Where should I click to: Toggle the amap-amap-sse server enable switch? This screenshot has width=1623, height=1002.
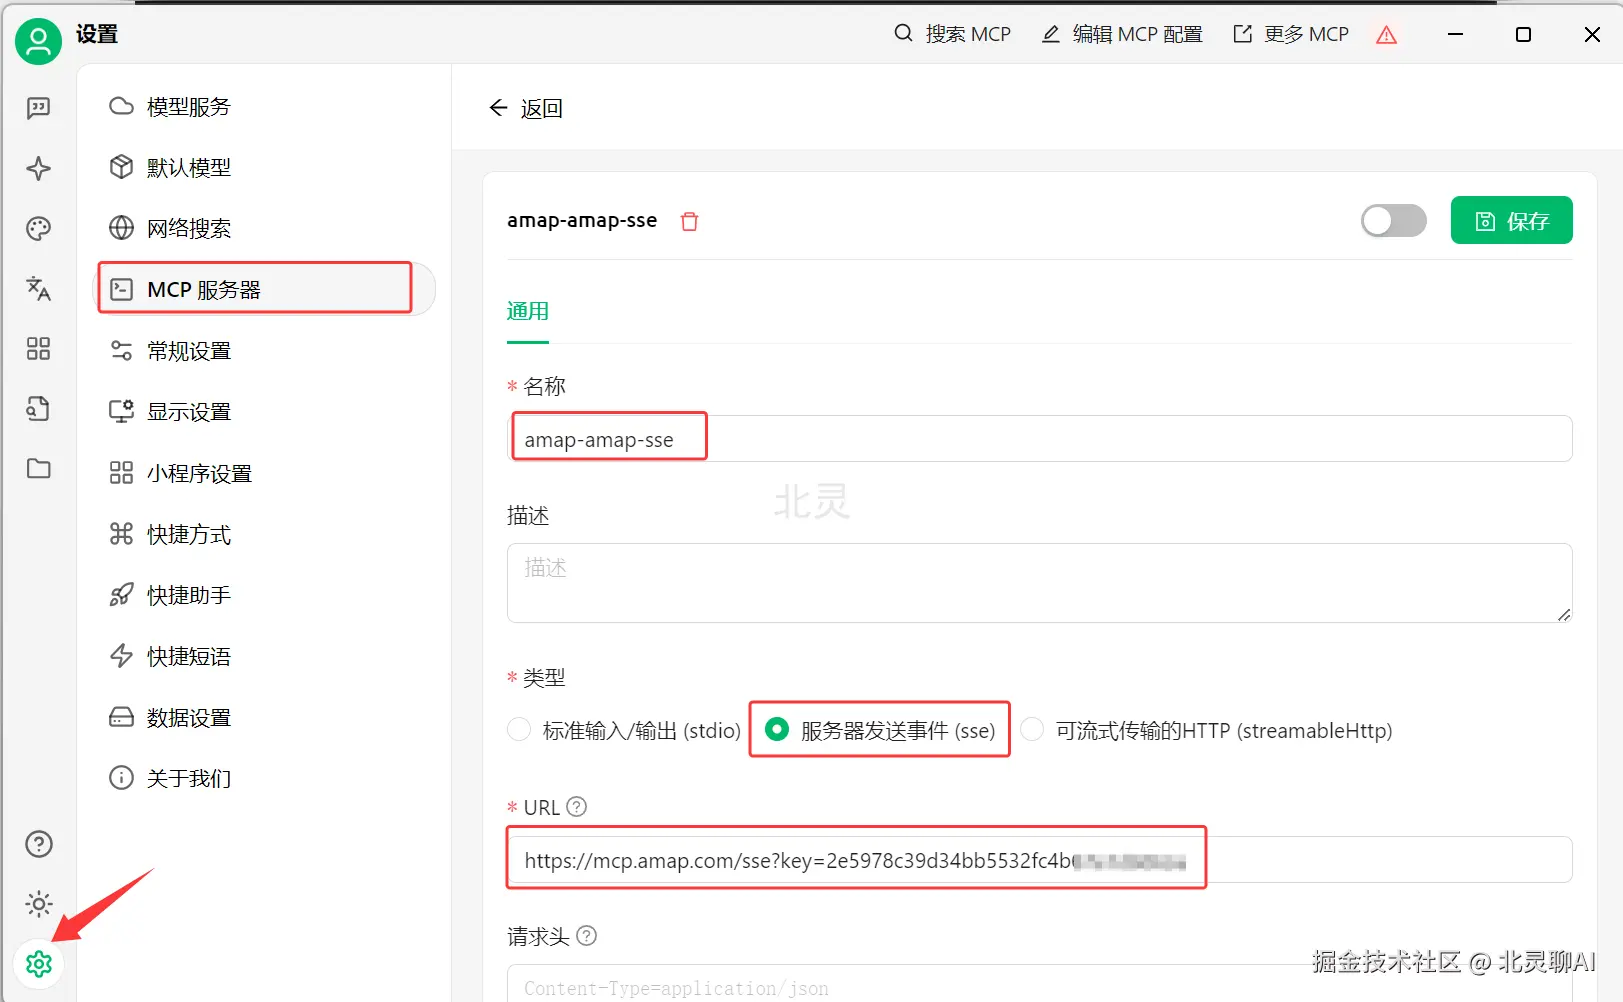(1393, 220)
